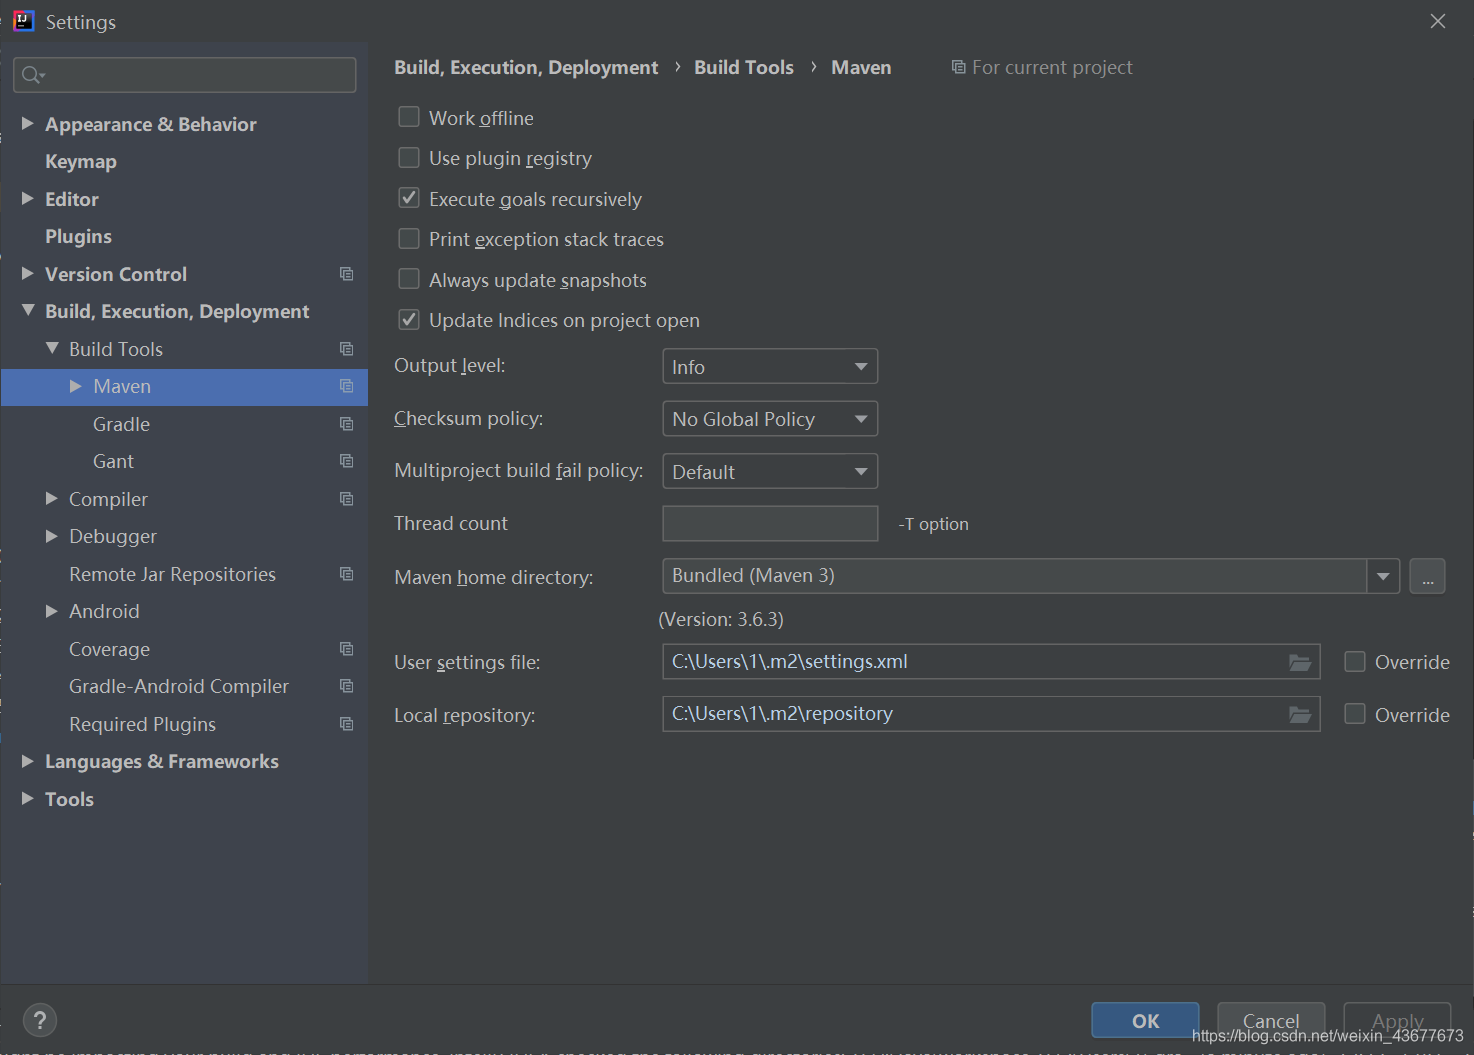
Task: Click the project-level icon next to Gradle
Action: click(x=346, y=424)
